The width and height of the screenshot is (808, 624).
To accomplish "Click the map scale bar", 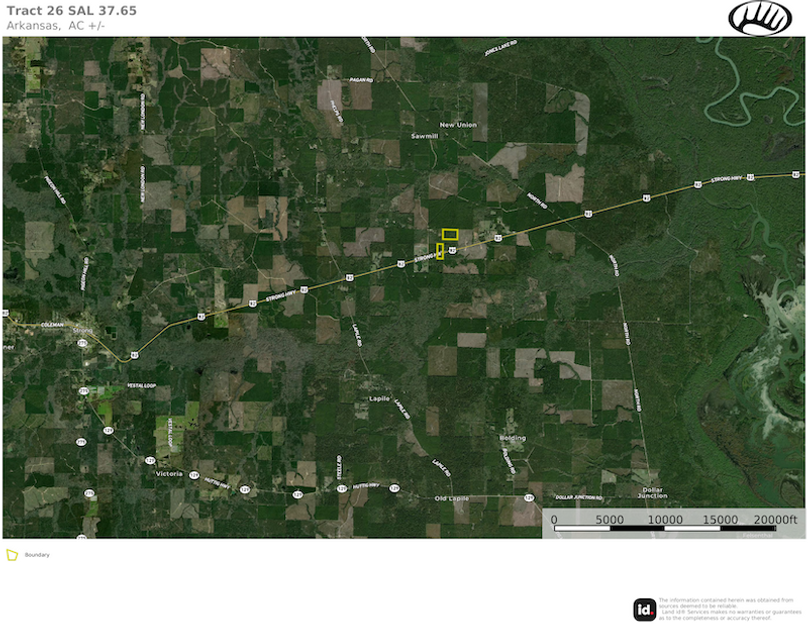I will [675, 526].
